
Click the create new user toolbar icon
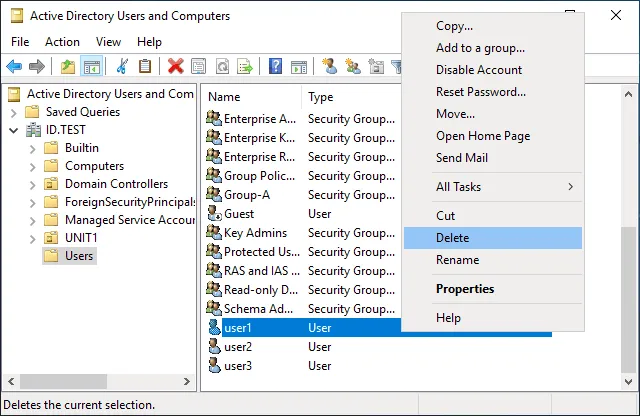tap(329, 67)
